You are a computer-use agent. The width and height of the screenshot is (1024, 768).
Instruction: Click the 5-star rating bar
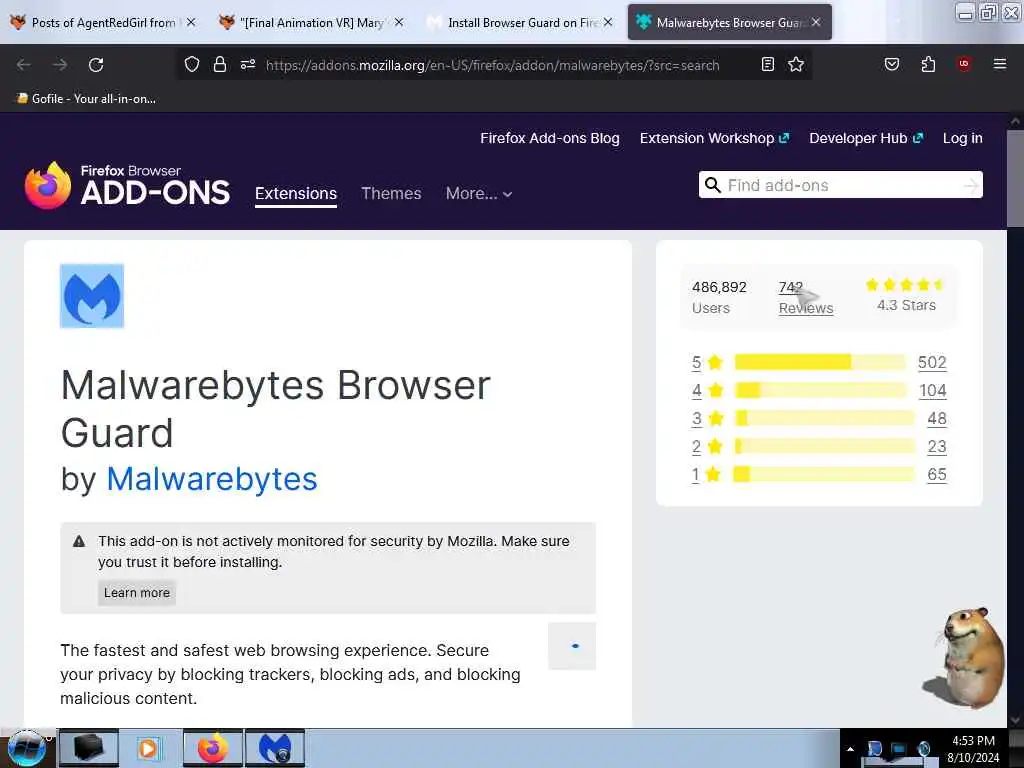click(x=820, y=362)
